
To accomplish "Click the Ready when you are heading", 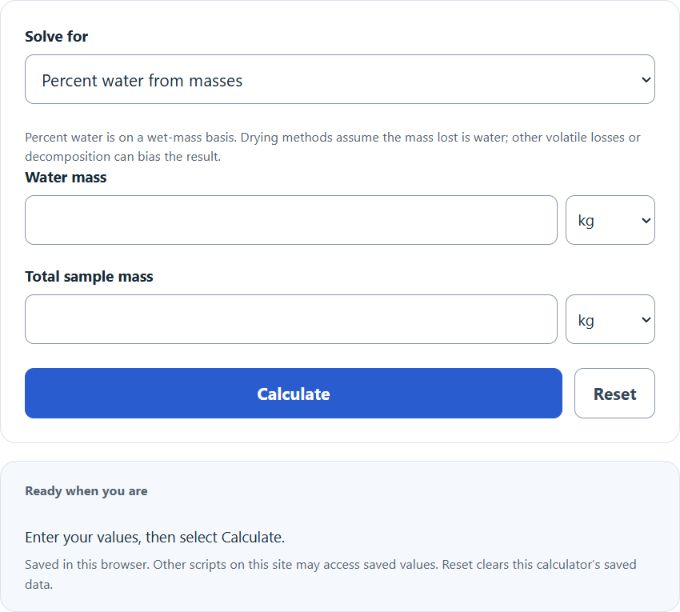I will pyautogui.click(x=86, y=491).
